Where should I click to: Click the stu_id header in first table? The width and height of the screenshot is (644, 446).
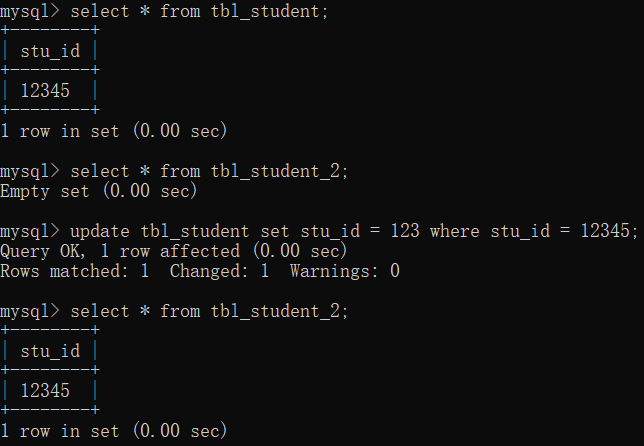pos(50,51)
